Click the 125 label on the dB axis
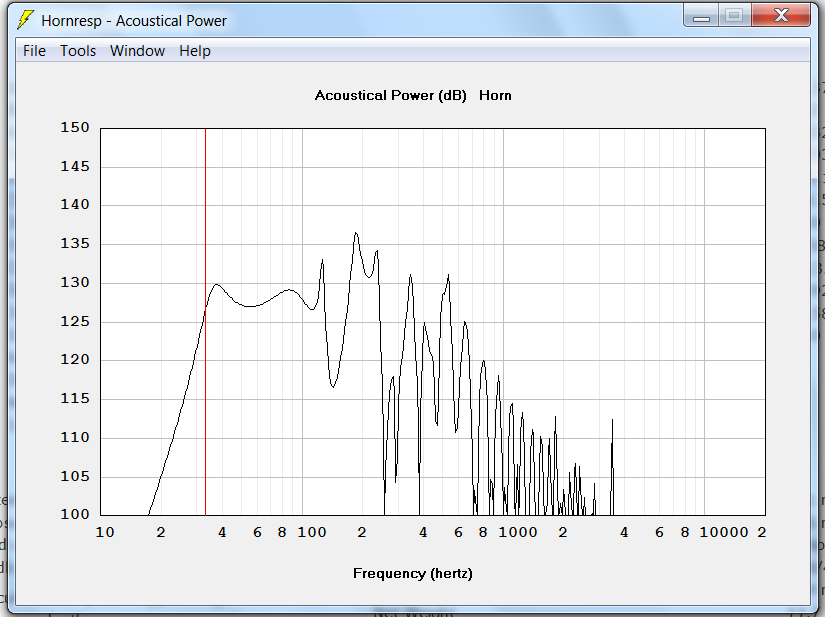The height and width of the screenshot is (617, 825). (75, 321)
